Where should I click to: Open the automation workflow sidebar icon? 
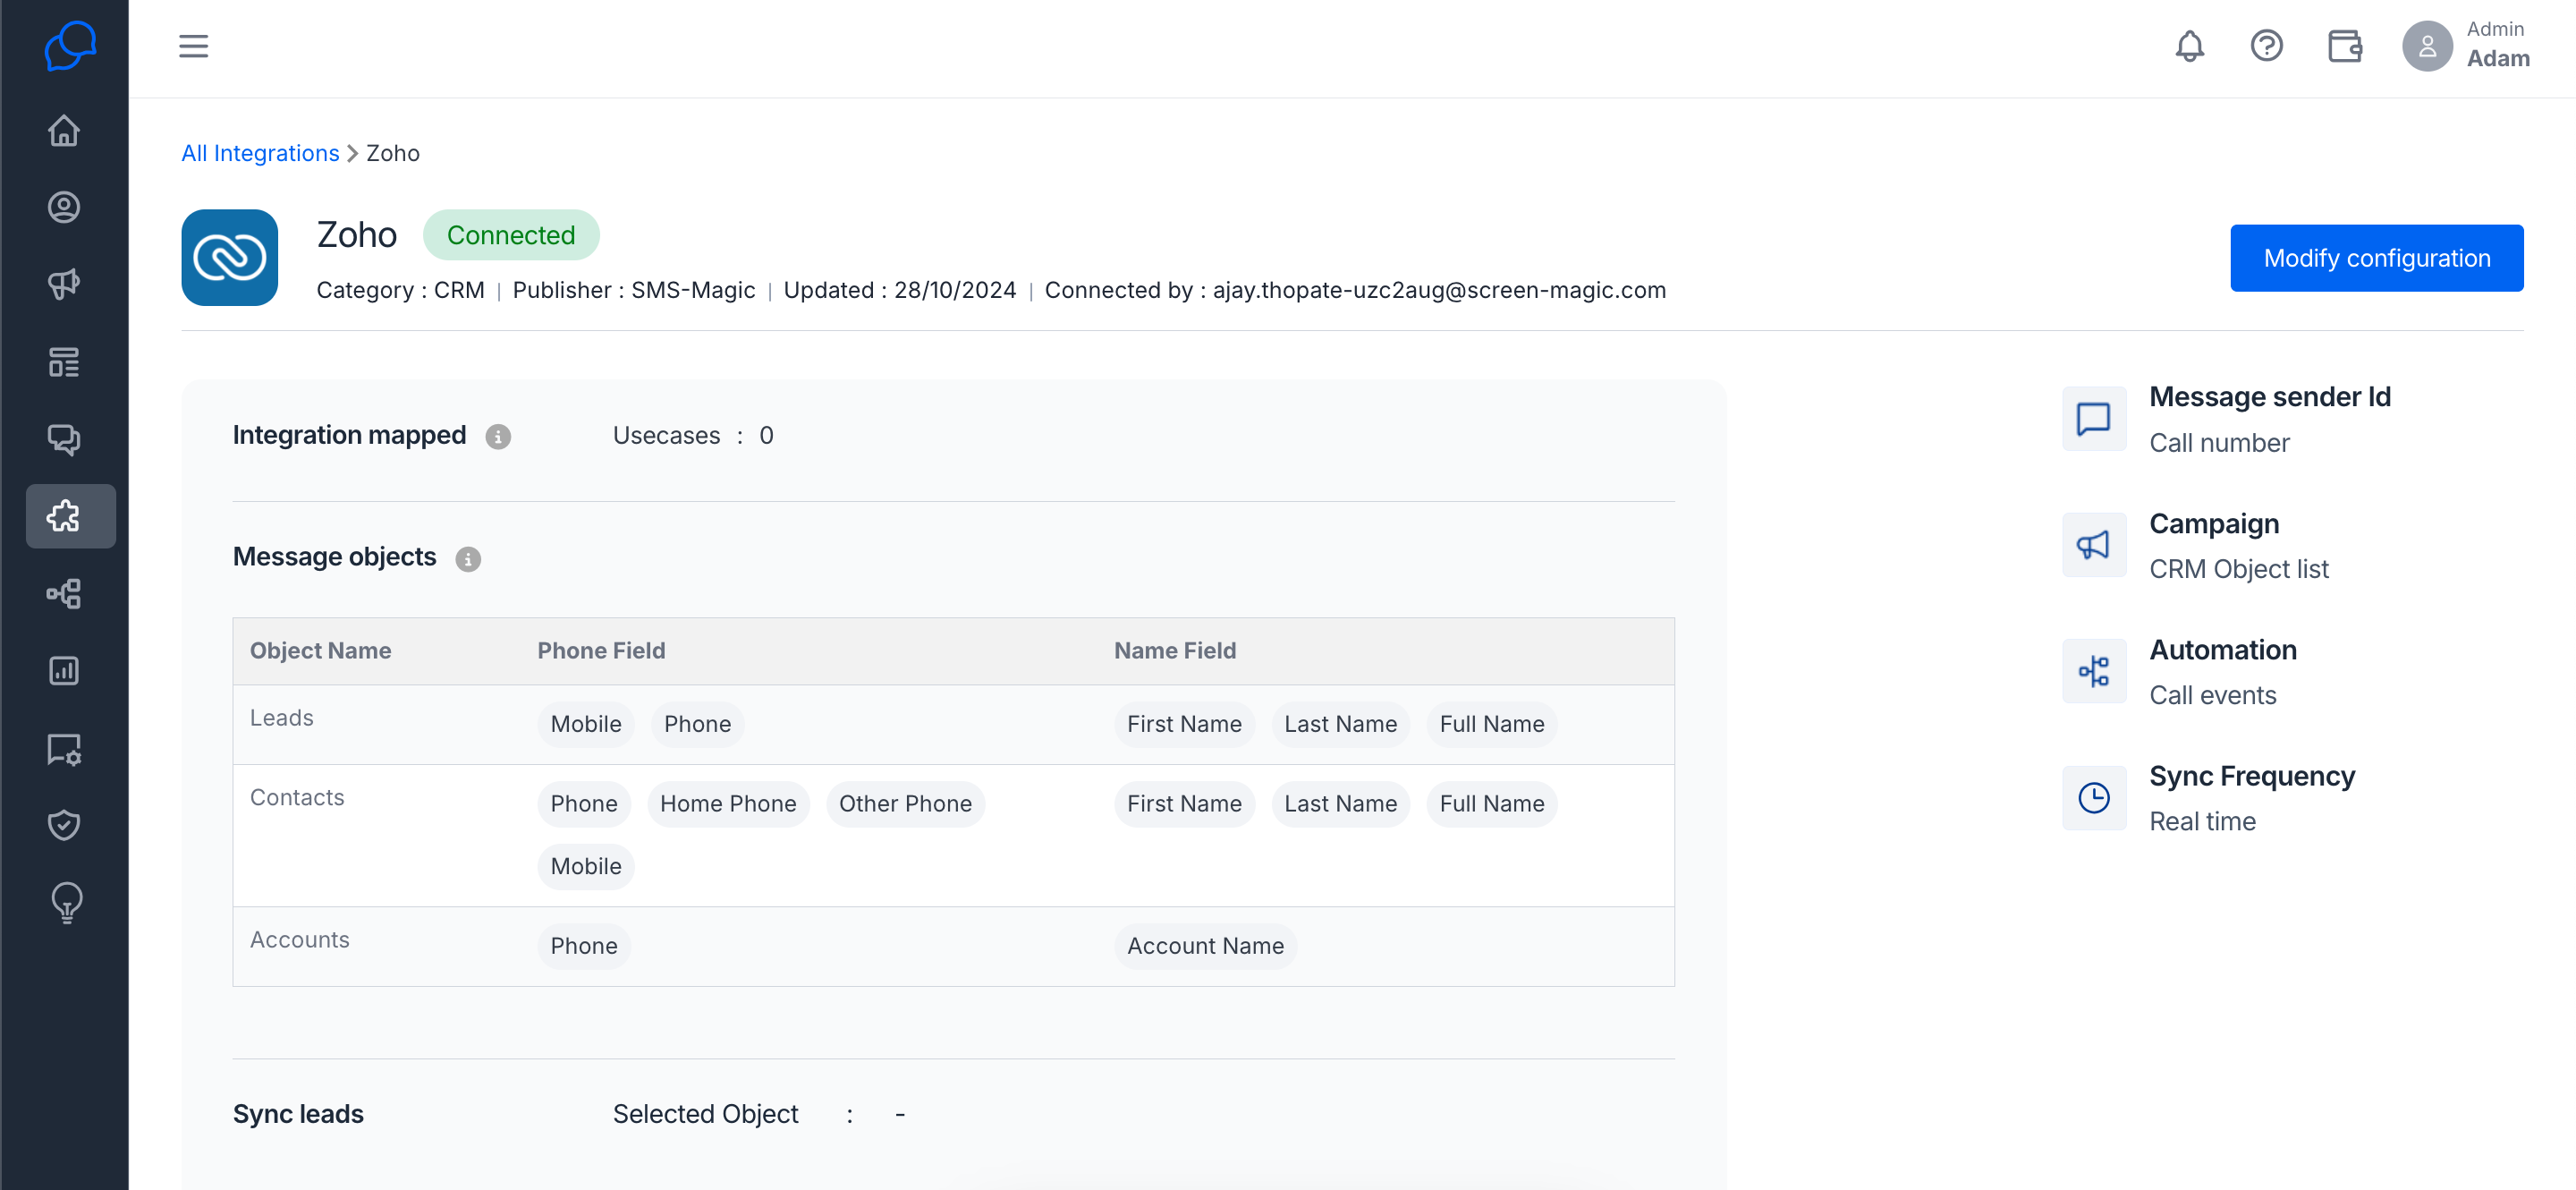tap(64, 593)
